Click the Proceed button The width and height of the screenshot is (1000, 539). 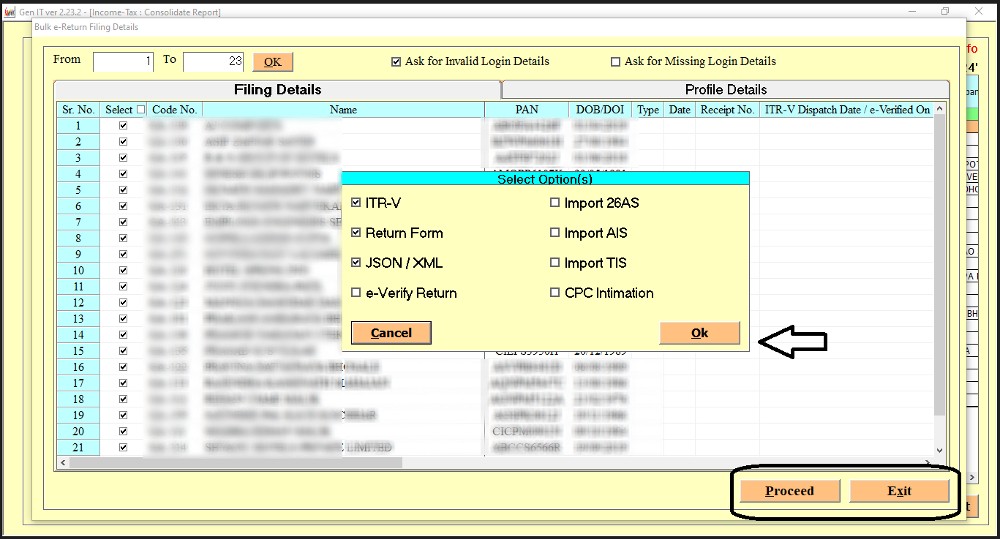pyautogui.click(x=789, y=491)
